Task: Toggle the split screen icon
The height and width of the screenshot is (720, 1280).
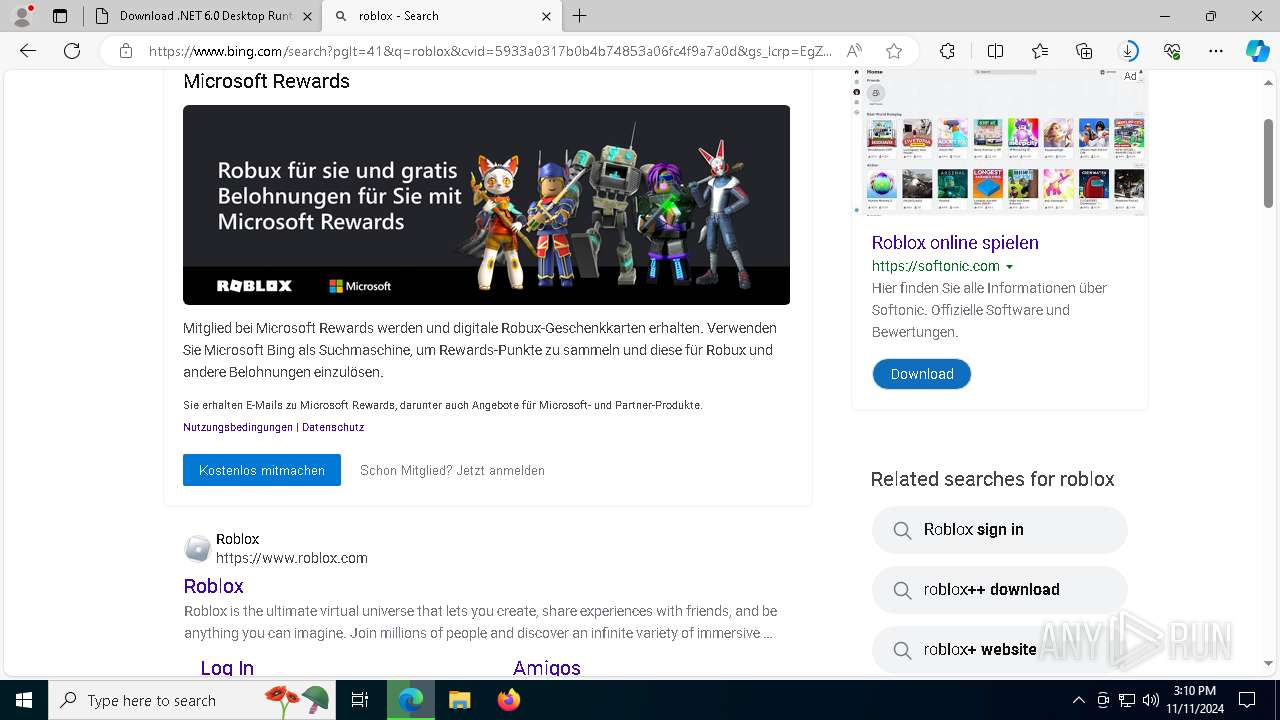Action: pos(995,51)
